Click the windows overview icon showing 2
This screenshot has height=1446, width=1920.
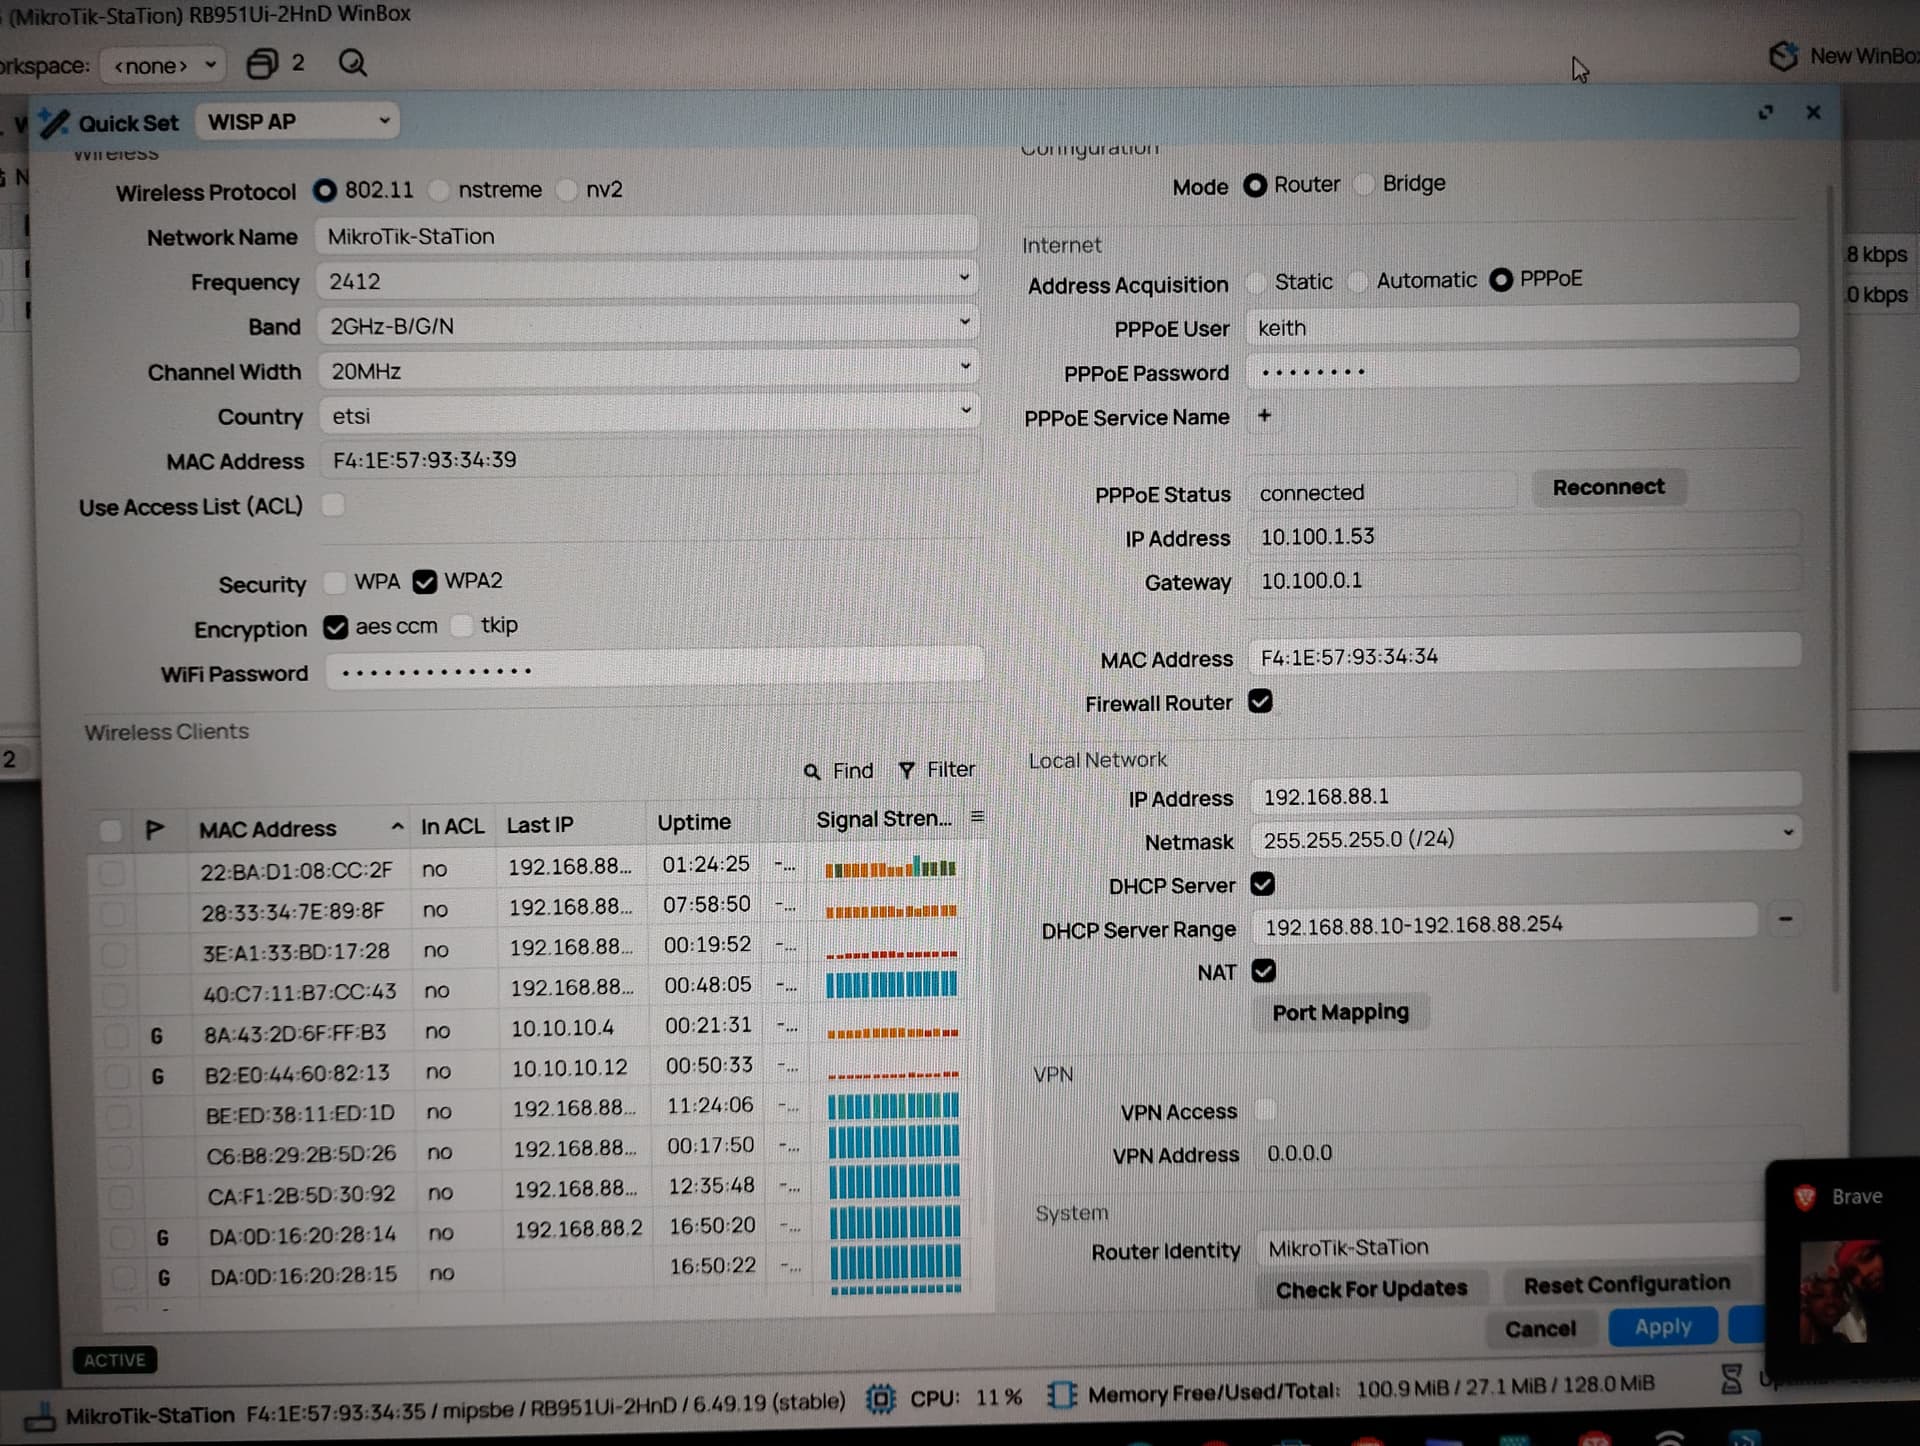pos(264,63)
